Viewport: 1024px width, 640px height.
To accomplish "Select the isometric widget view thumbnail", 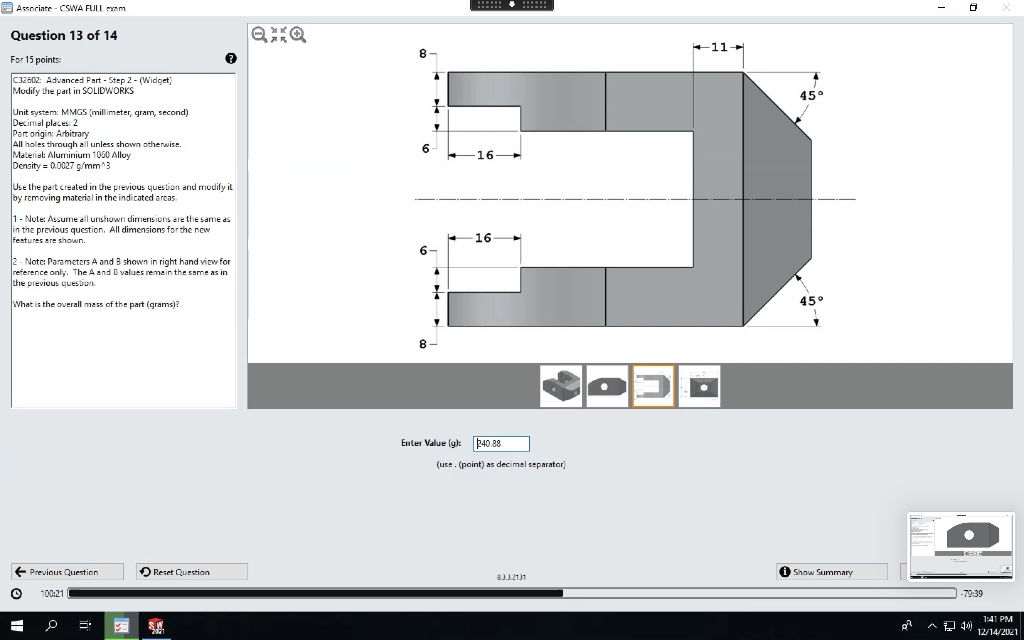I will coord(561,385).
